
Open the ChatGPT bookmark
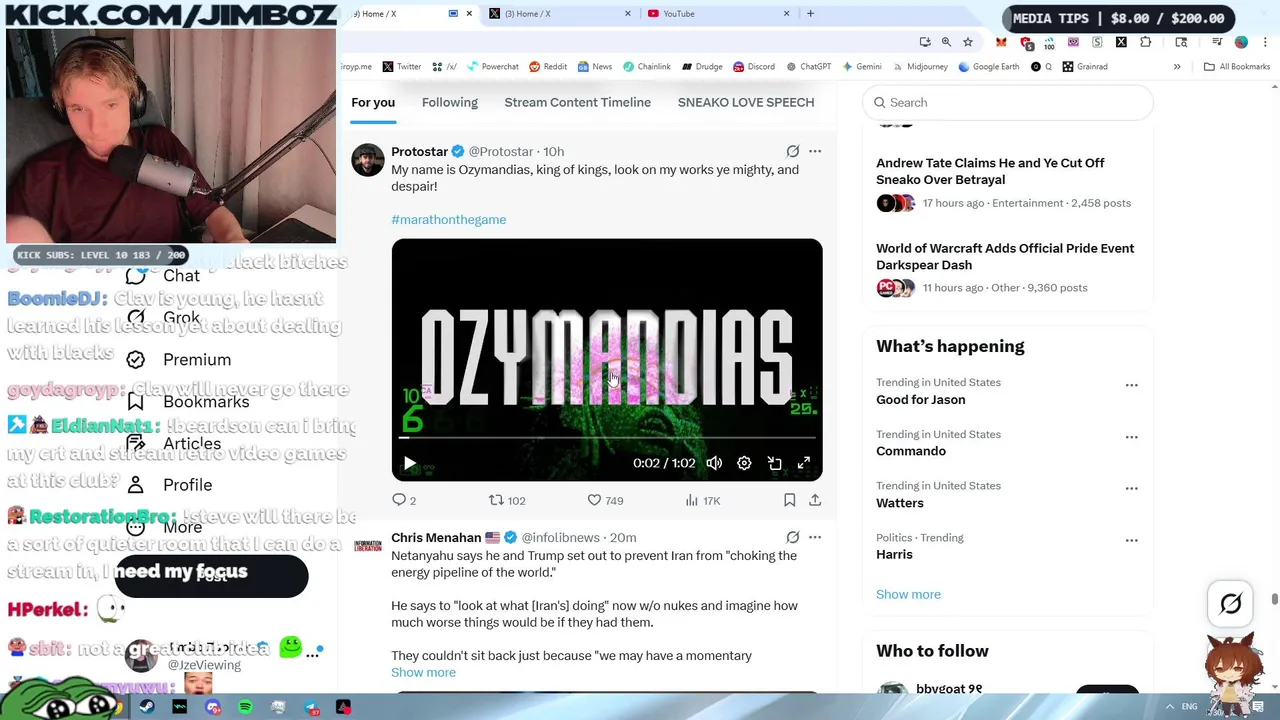pos(808,66)
